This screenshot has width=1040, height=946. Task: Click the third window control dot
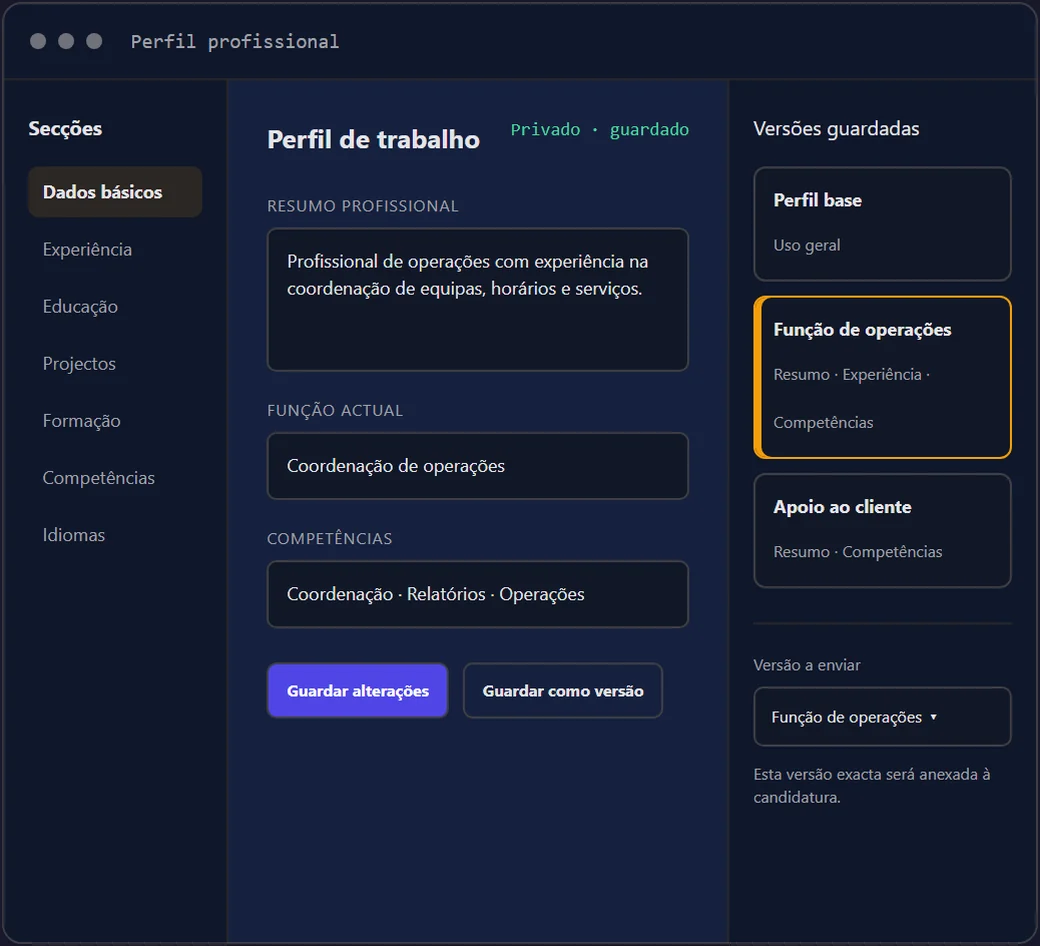[94, 41]
